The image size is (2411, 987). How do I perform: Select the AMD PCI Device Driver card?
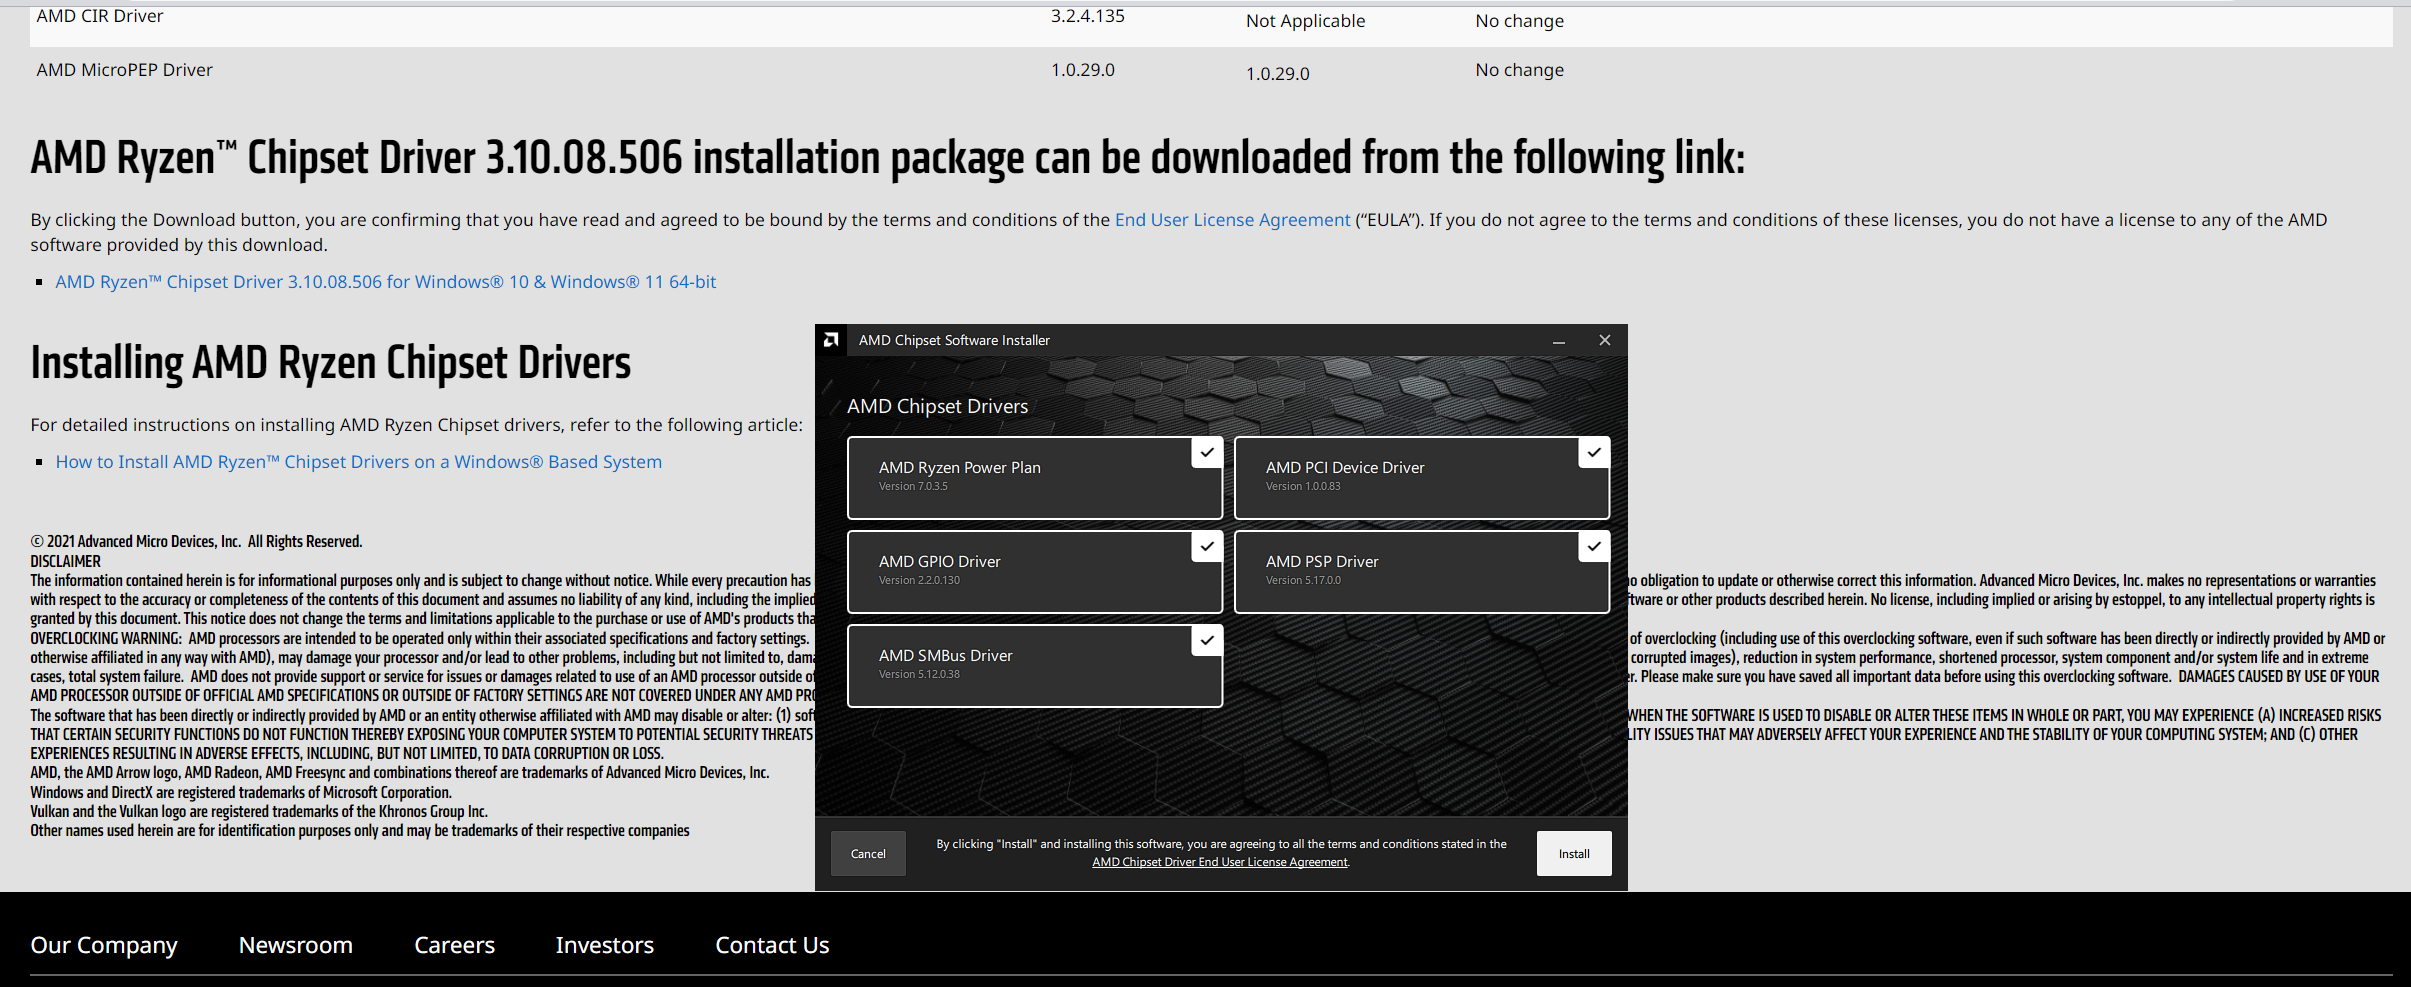pyautogui.click(x=1422, y=478)
